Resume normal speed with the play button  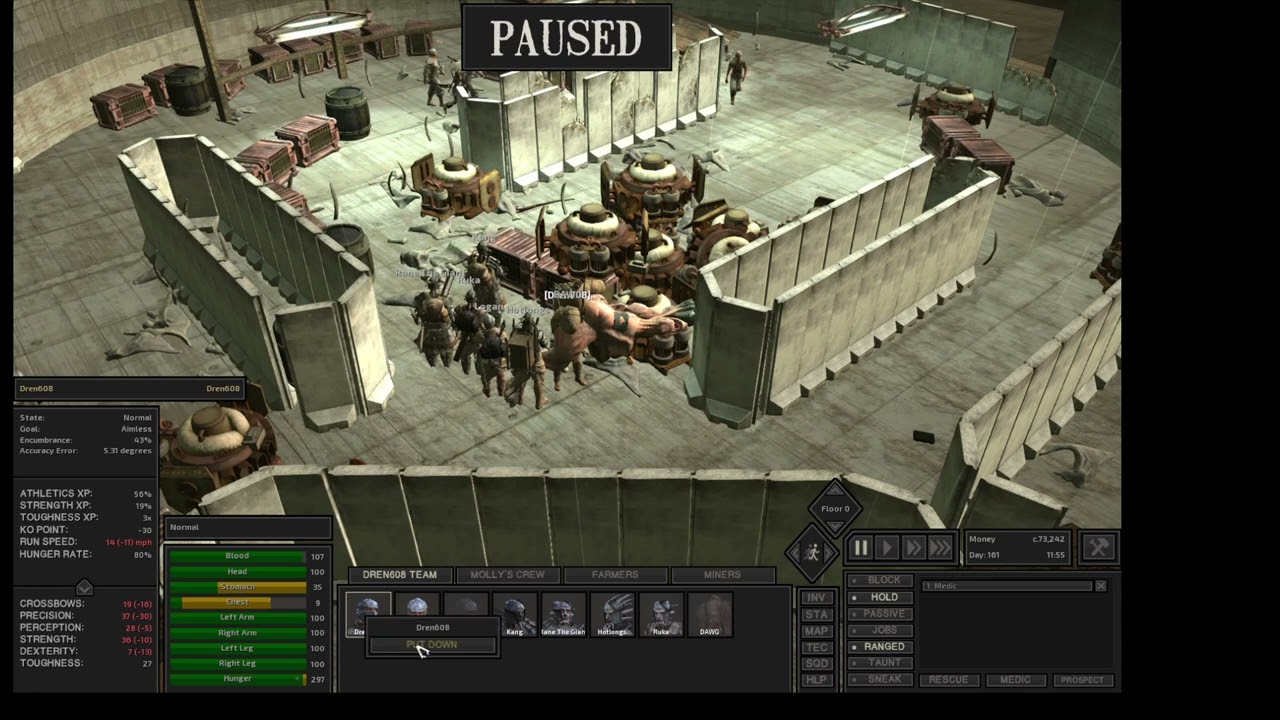(x=887, y=548)
